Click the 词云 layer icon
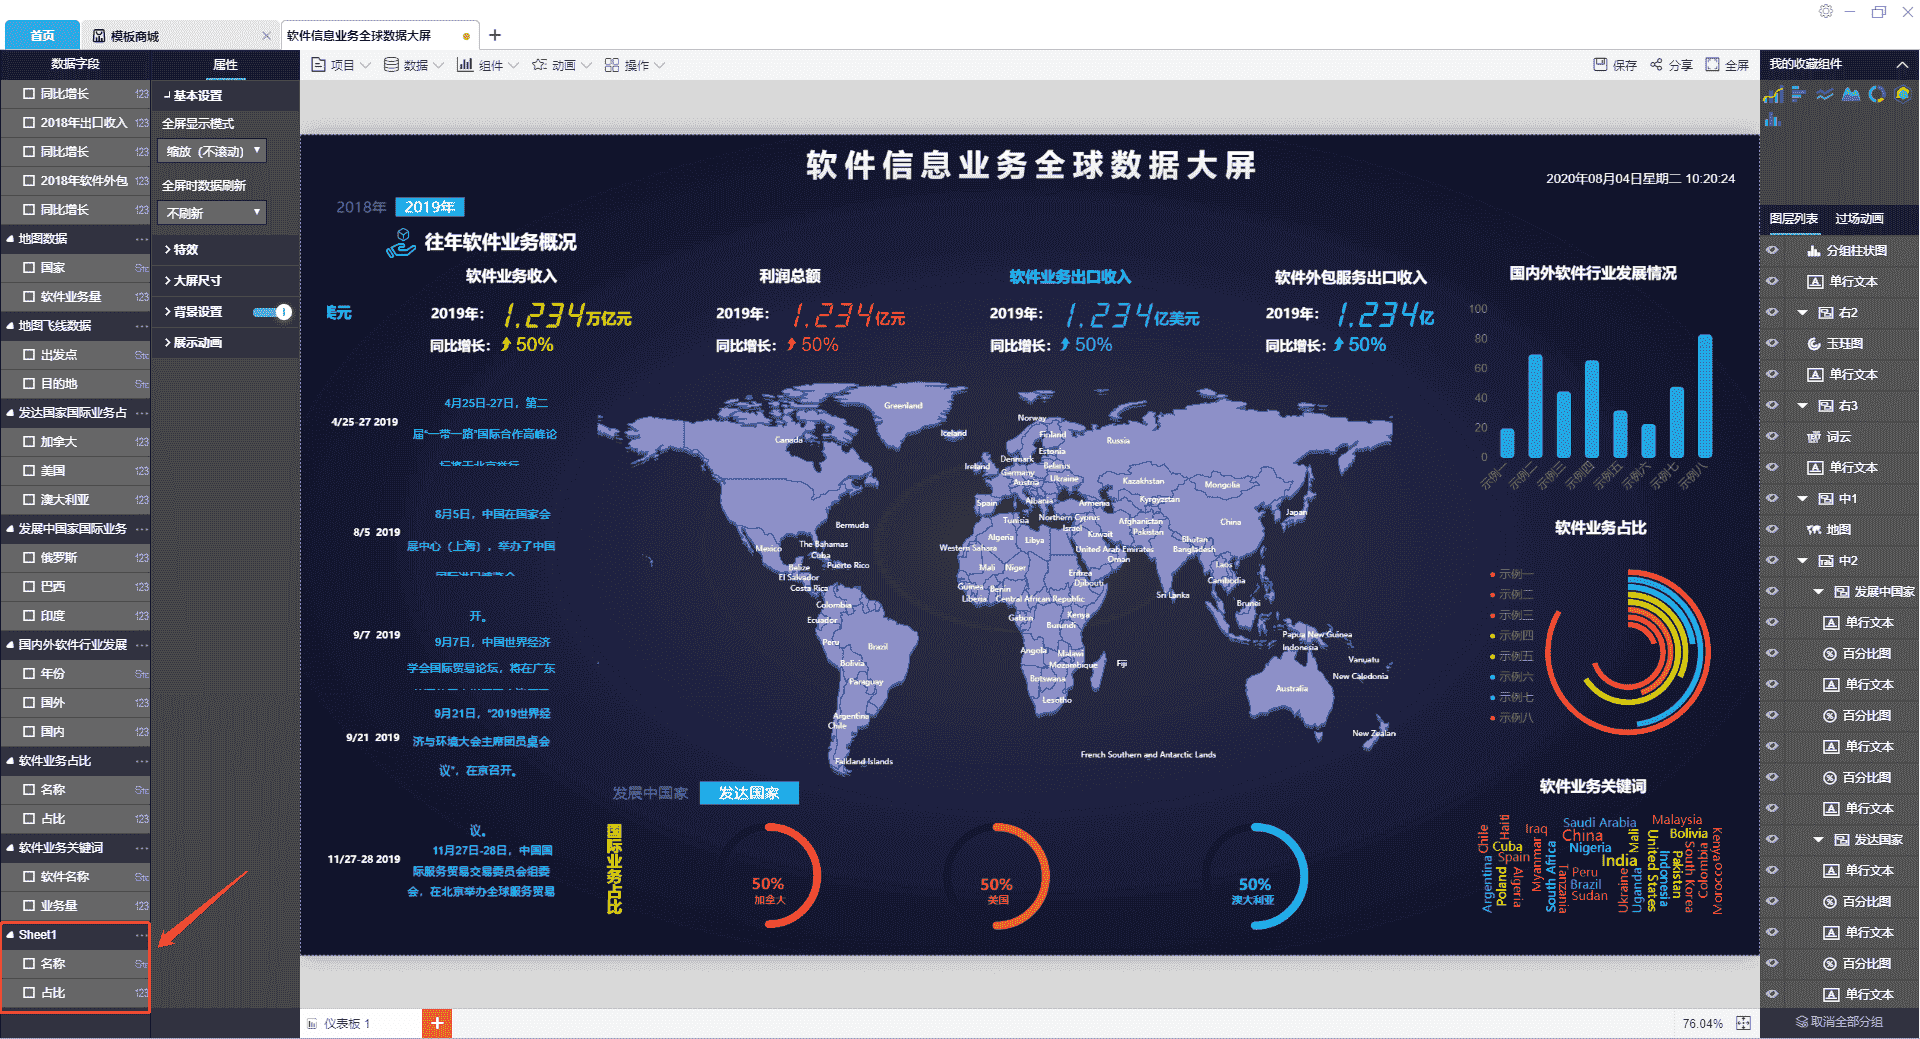 click(1814, 437)
